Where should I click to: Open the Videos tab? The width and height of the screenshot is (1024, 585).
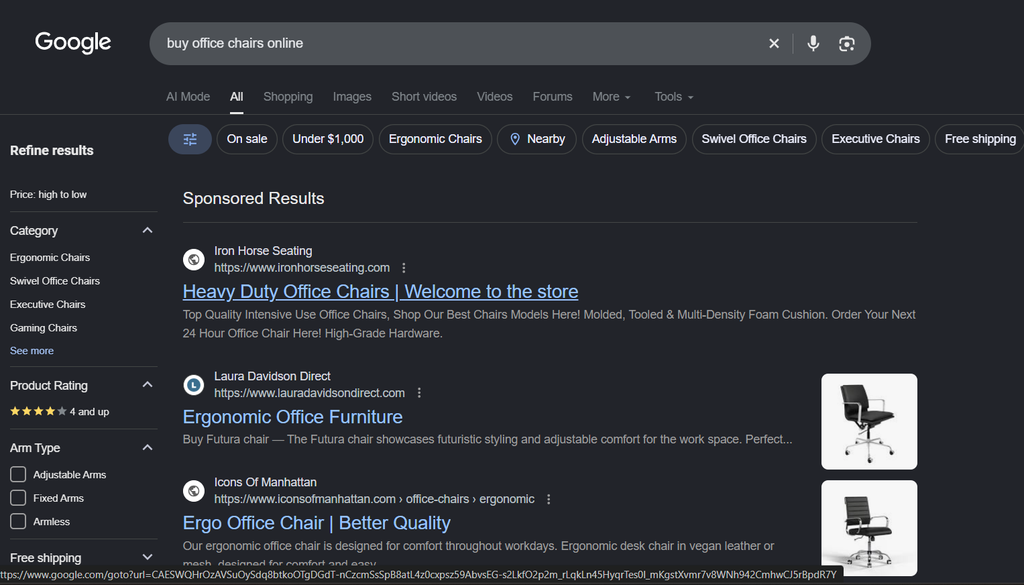click(494, 97)
